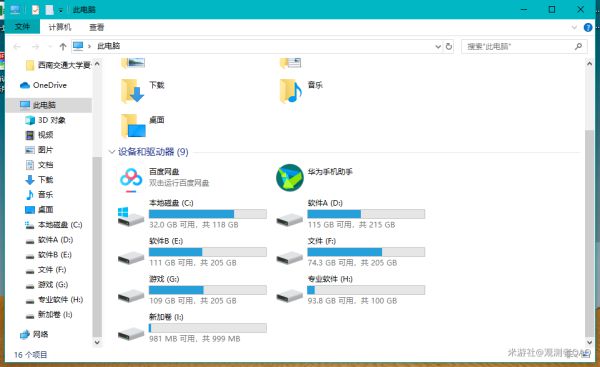The width and height of the screenshot is (600, 367).
Task: Click properties icon in quick access toolbar
Action: click(35, 10)
